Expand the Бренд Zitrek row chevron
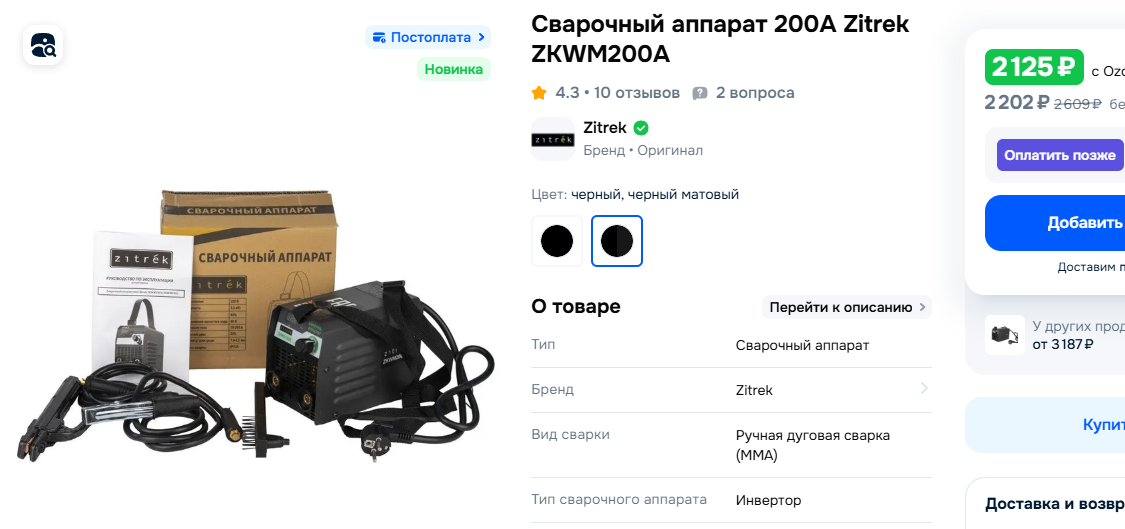The height and width of the screenshot is (529, 1125). [x=924, y=388]
